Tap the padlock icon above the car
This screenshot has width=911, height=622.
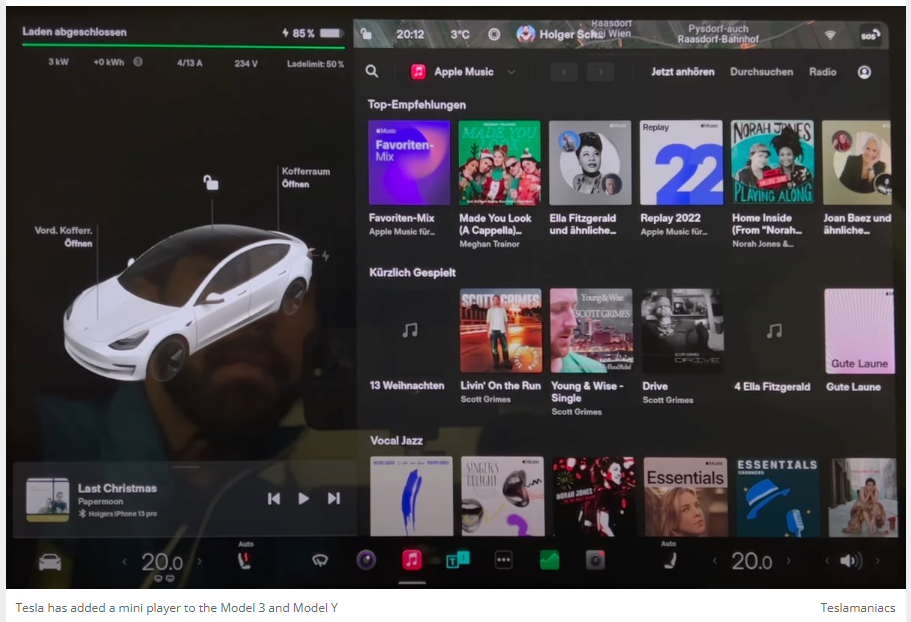tap(210, 182)
